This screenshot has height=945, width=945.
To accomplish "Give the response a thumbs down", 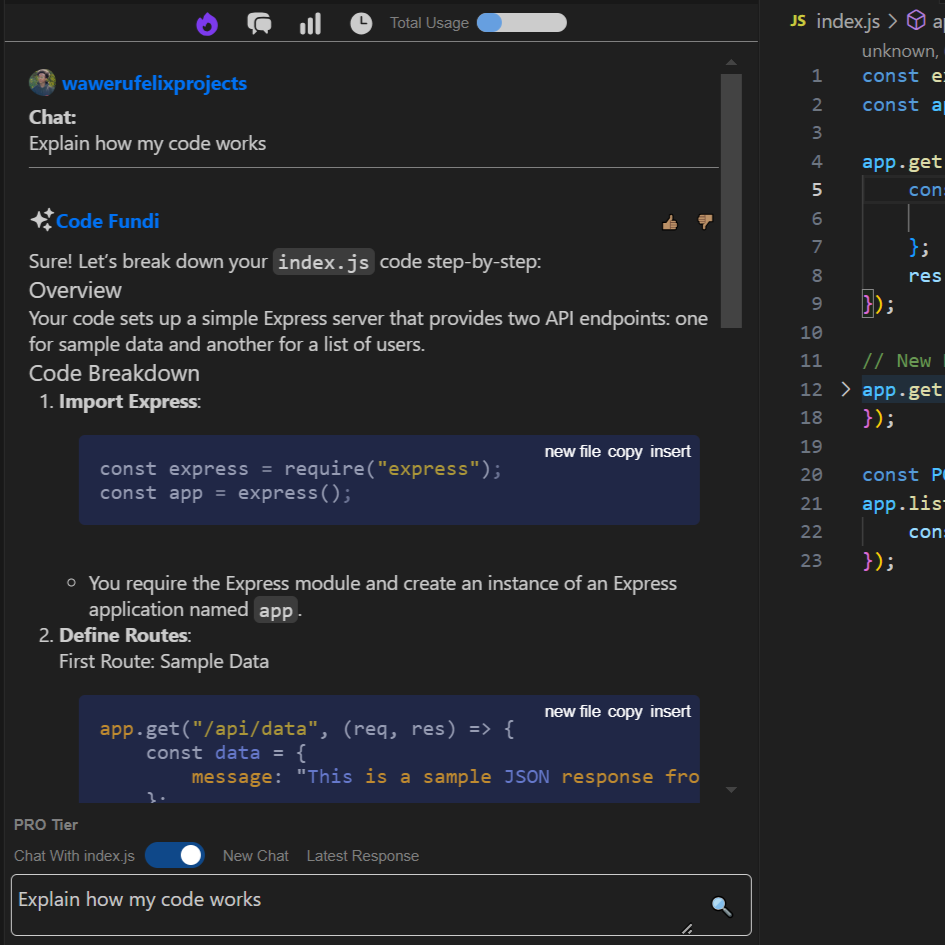I will (705, 222).
